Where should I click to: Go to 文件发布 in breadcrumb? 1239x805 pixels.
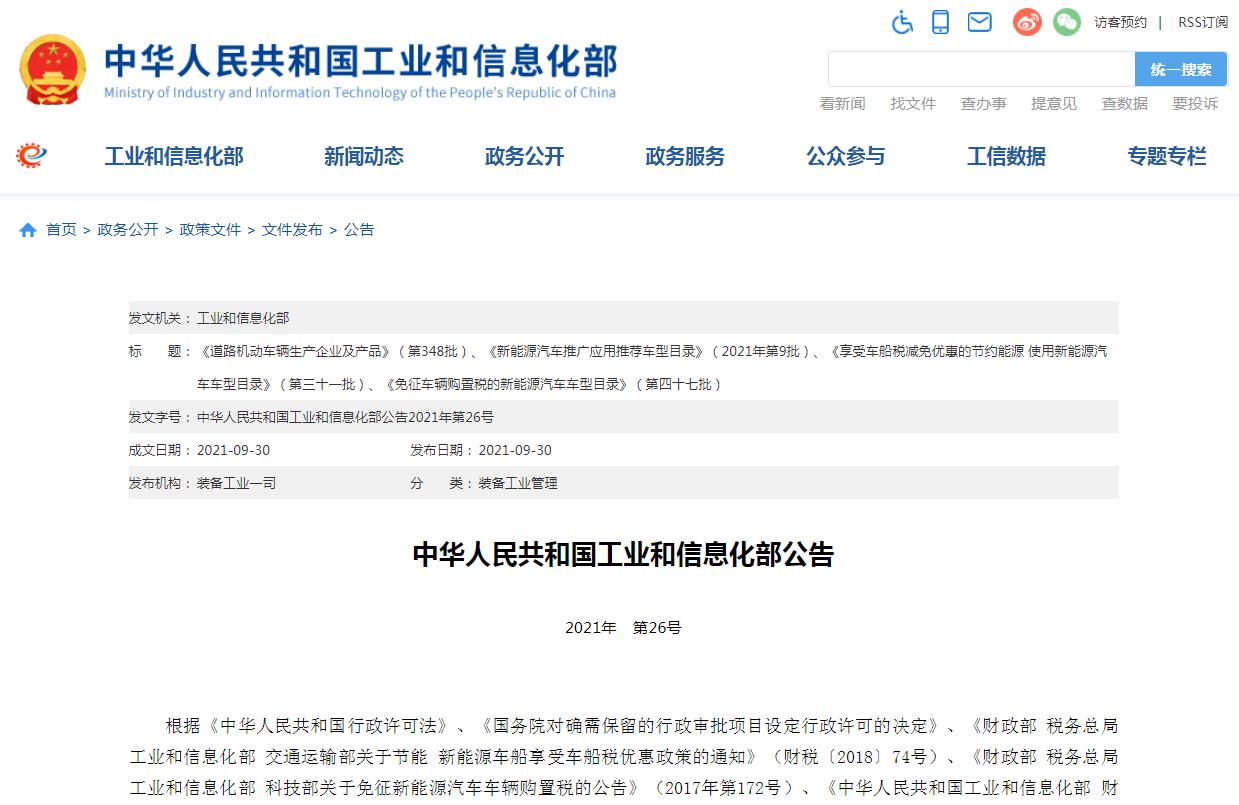[x=292, y=230]
